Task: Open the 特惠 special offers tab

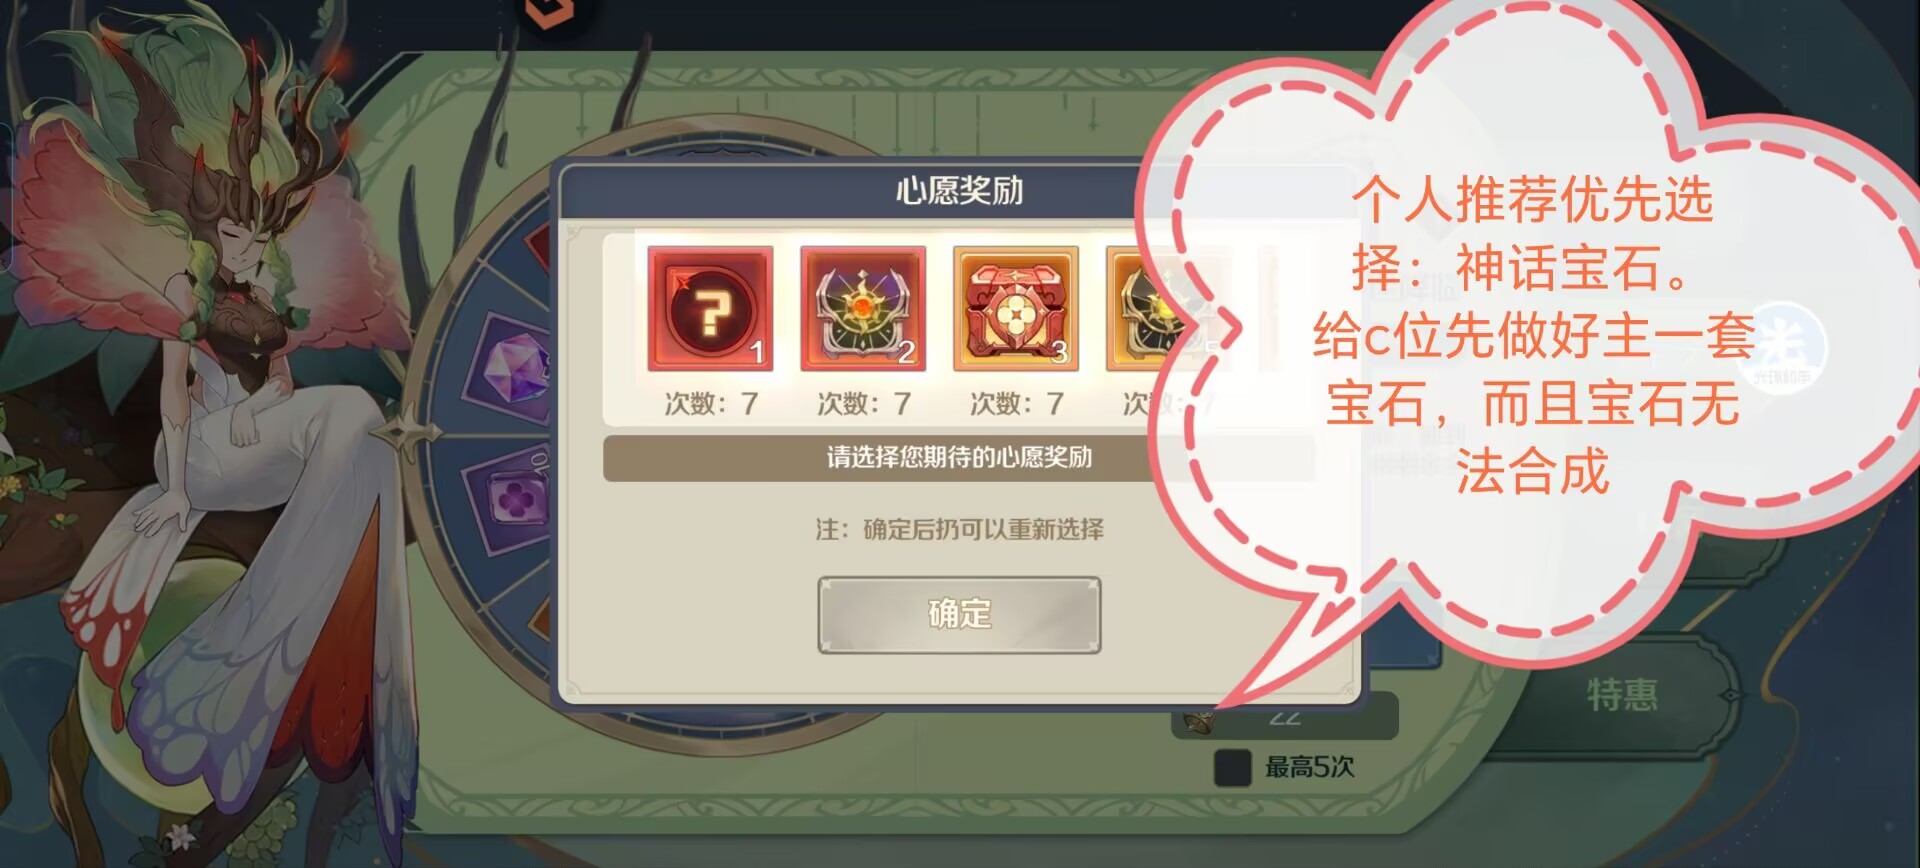Action: pos(1622,694)
